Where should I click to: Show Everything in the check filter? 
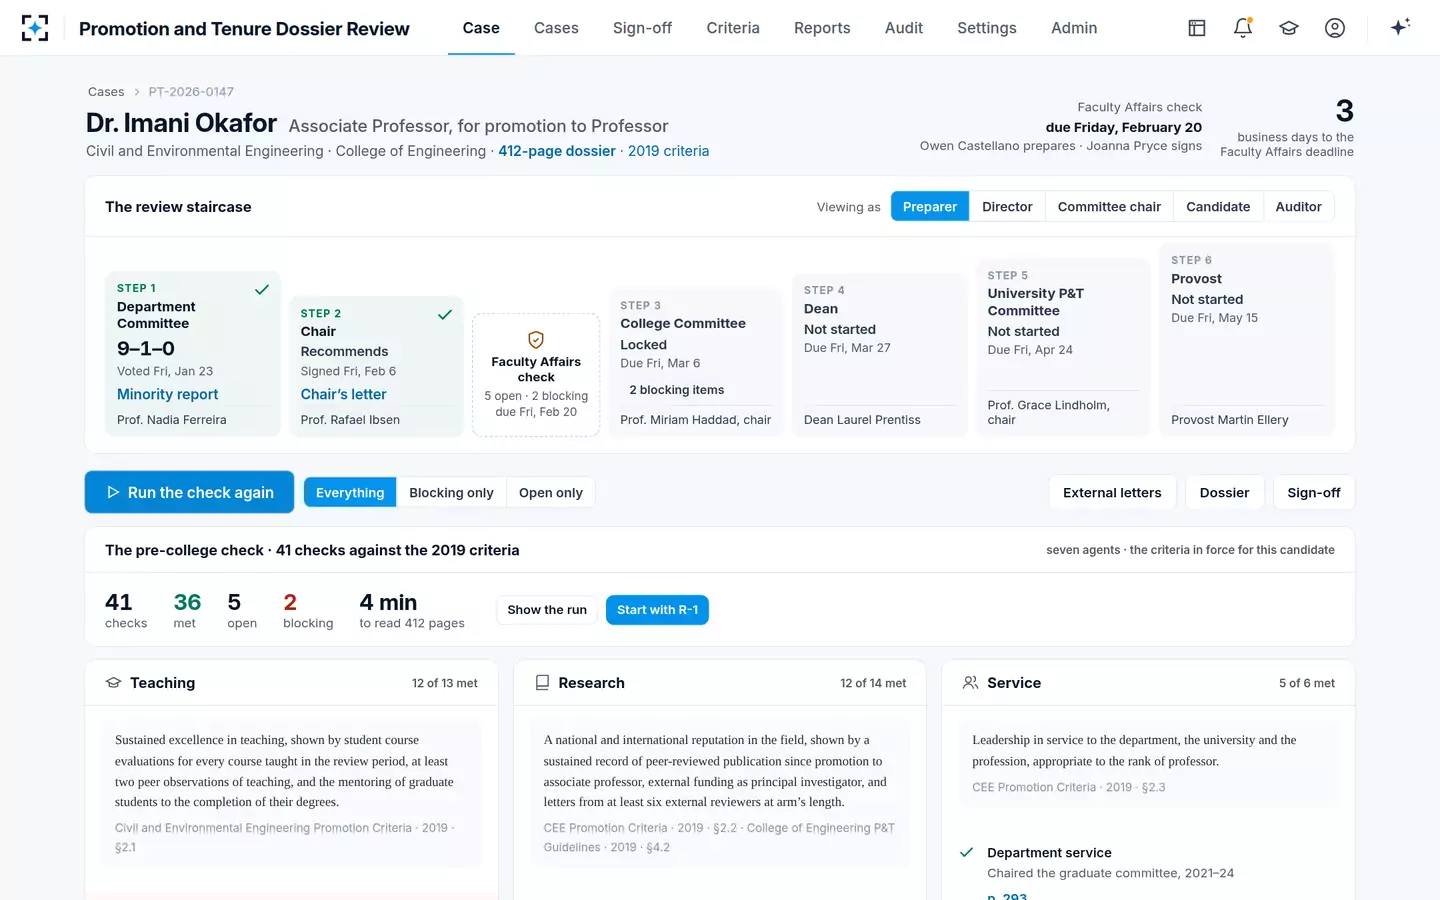(350, 493)
